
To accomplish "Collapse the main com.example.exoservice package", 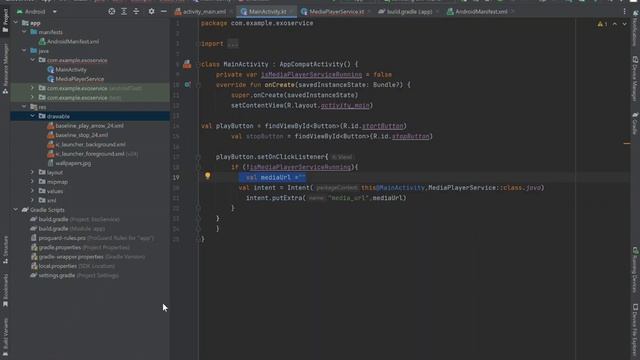I will pos(33,60).
